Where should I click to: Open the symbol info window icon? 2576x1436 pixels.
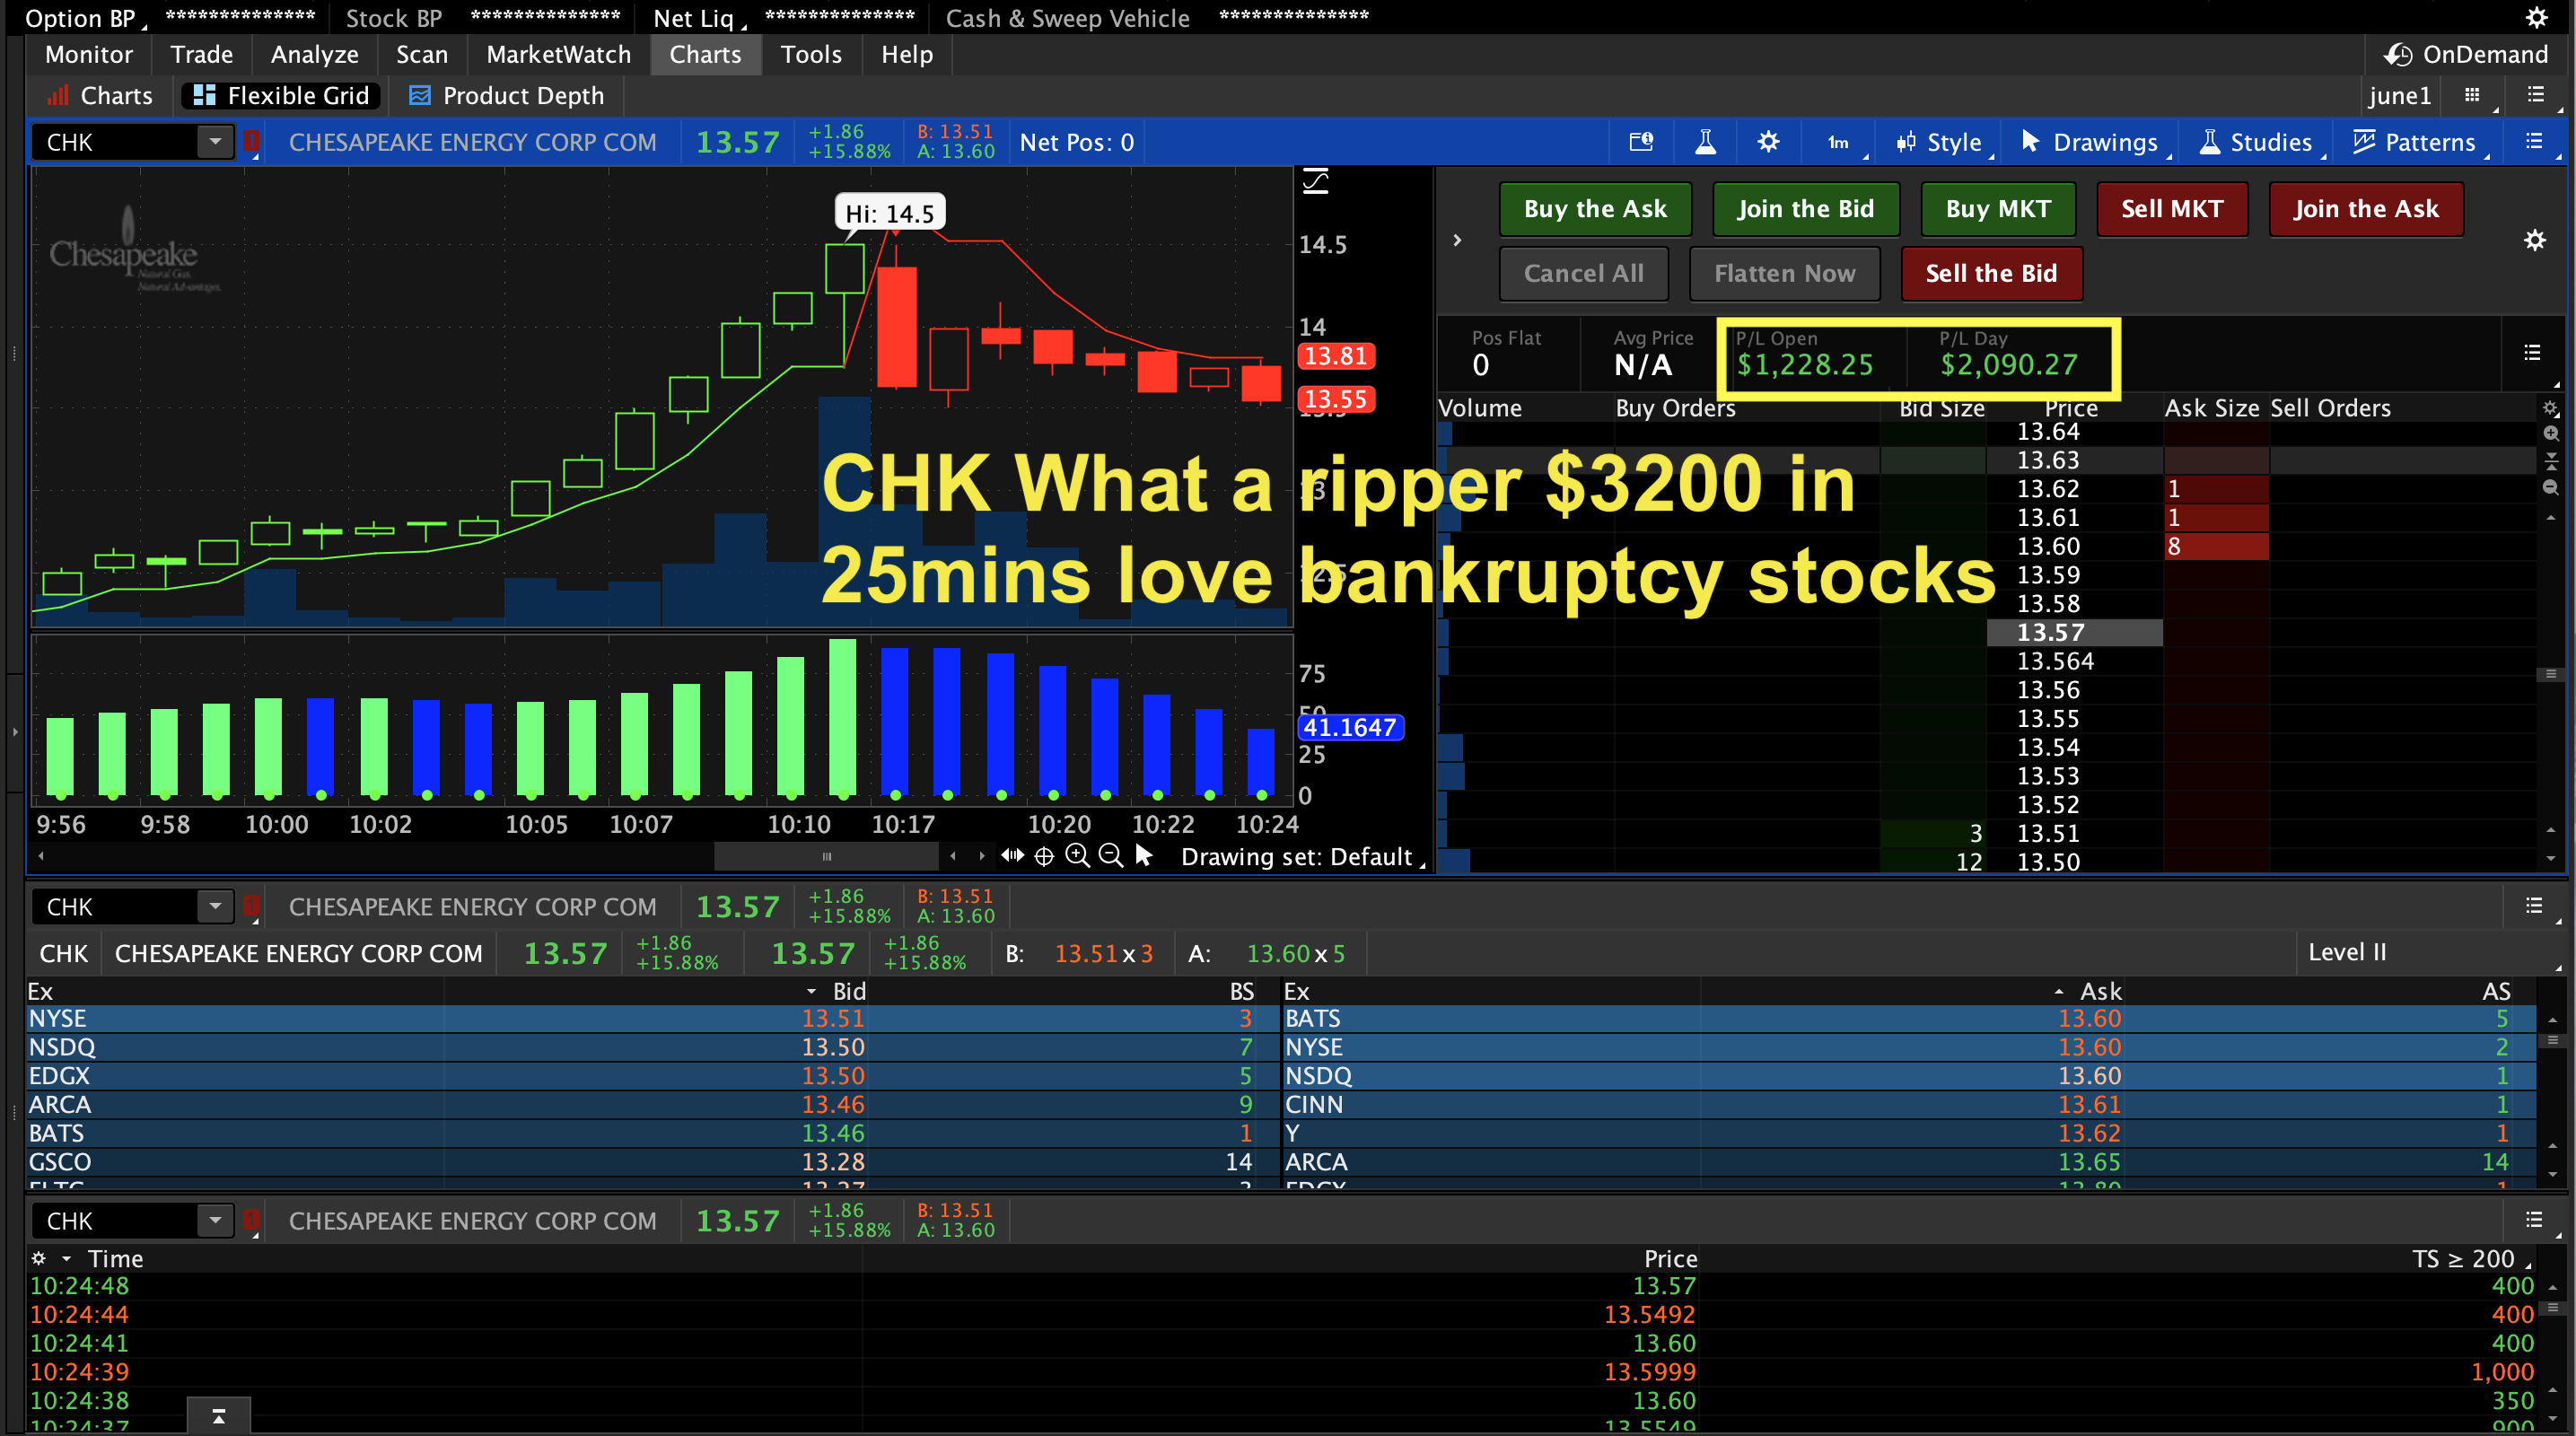click(x=1641, y=142)
